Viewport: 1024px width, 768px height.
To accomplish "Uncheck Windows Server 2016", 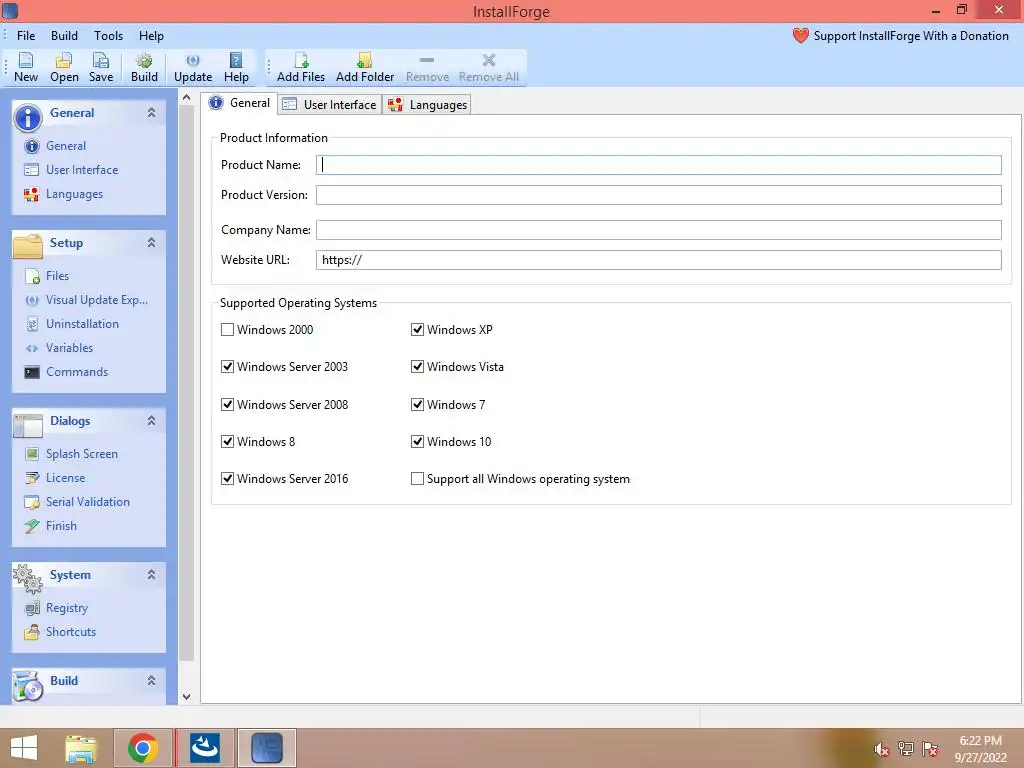I will (x=227, y=479).
